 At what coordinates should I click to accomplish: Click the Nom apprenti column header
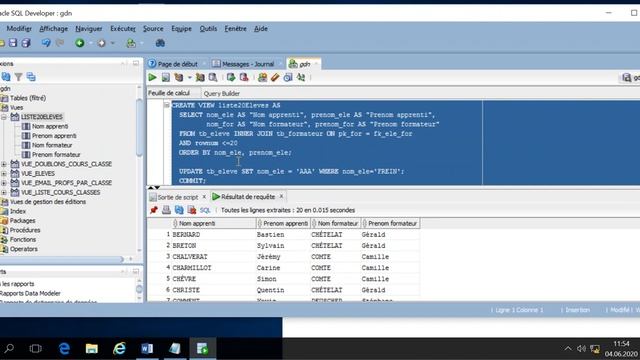(214, 223)
